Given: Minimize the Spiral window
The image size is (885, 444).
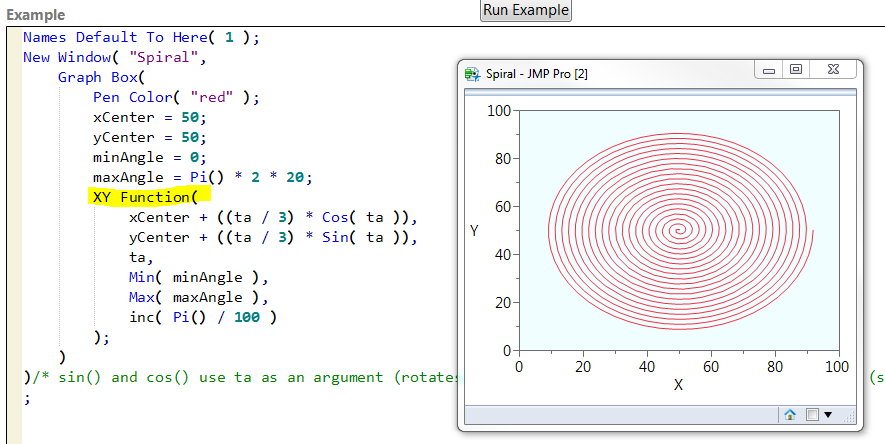Looking at the screenshot, I should click(x=769, y=70).
